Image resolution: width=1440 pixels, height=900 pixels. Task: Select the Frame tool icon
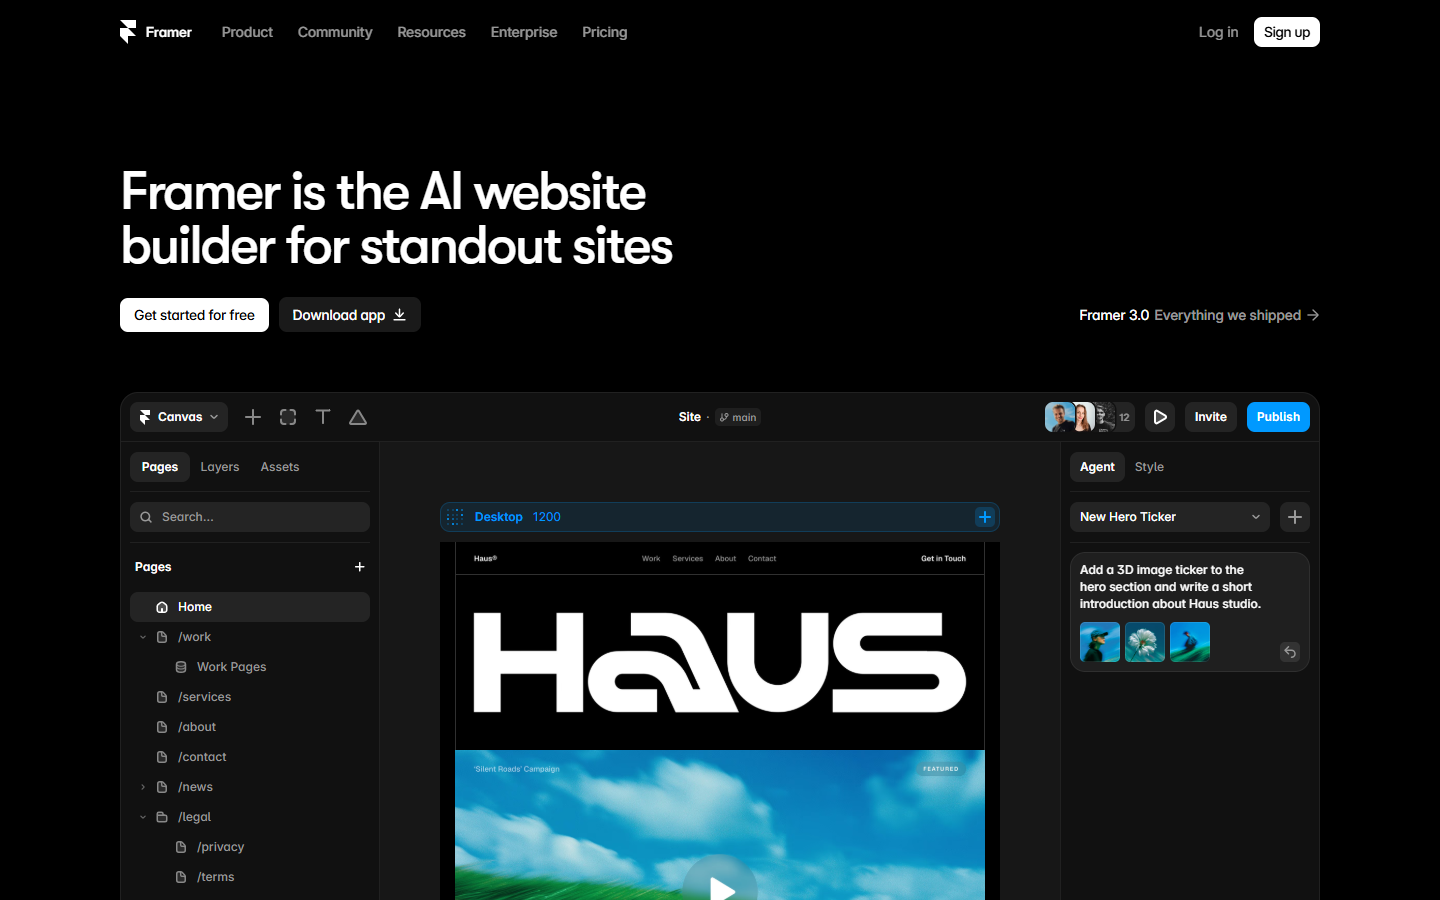288,417
